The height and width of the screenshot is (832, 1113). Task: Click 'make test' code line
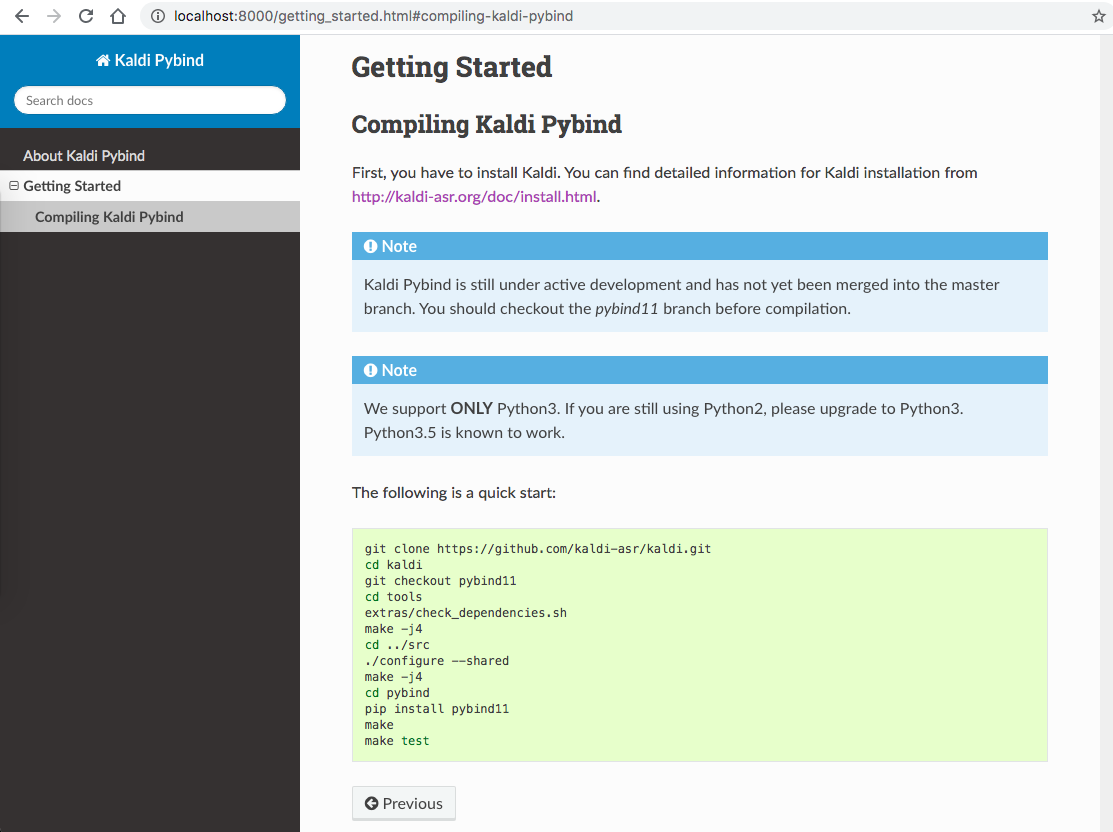[397, 740]
